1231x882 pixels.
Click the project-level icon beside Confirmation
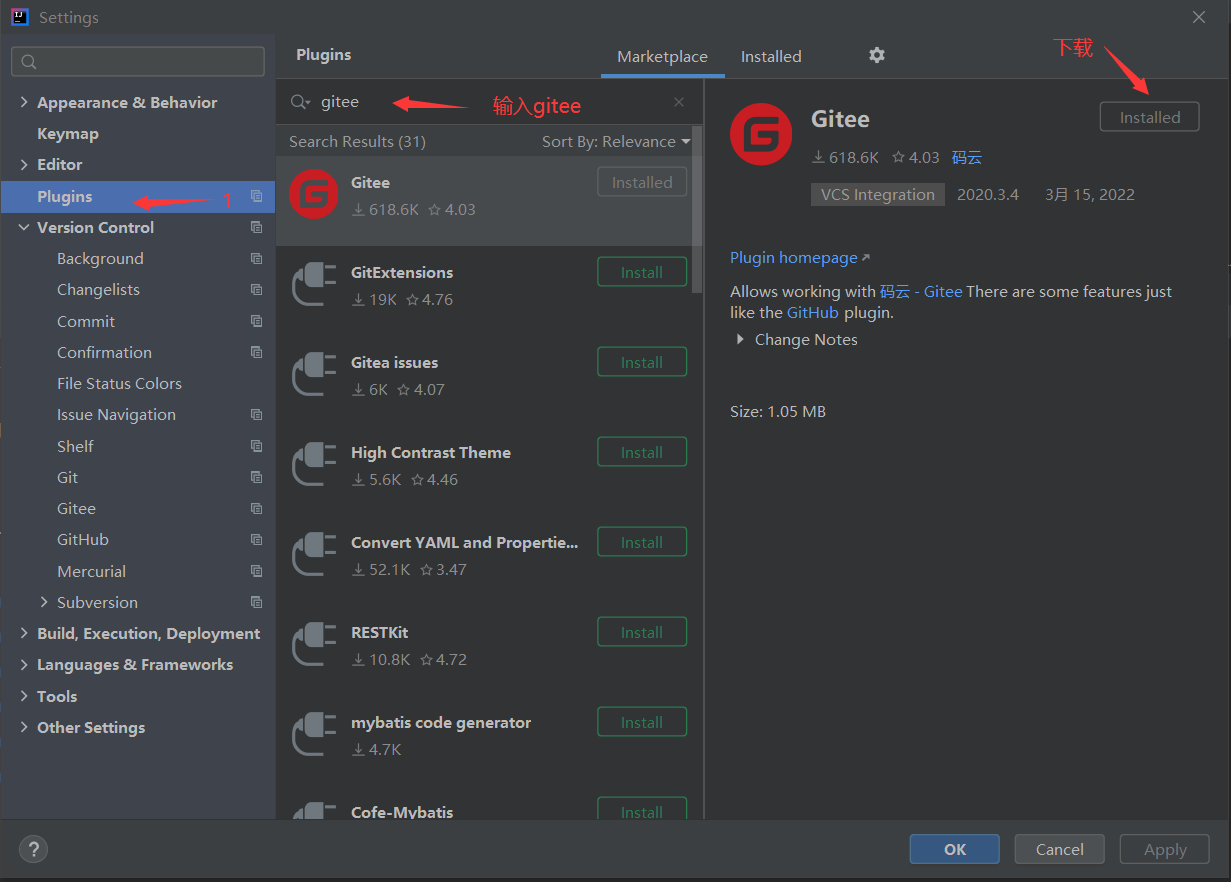257,352
